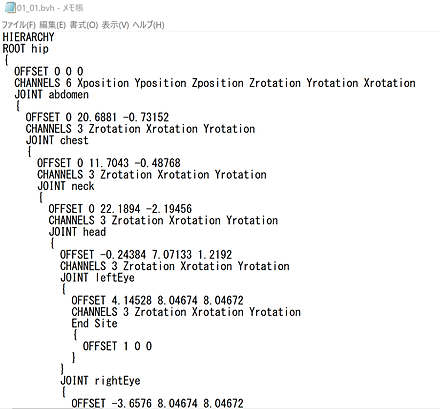Click the Notepad icon in title bar
This screenshot has height=409, width=440.
(x=10, y=7)
